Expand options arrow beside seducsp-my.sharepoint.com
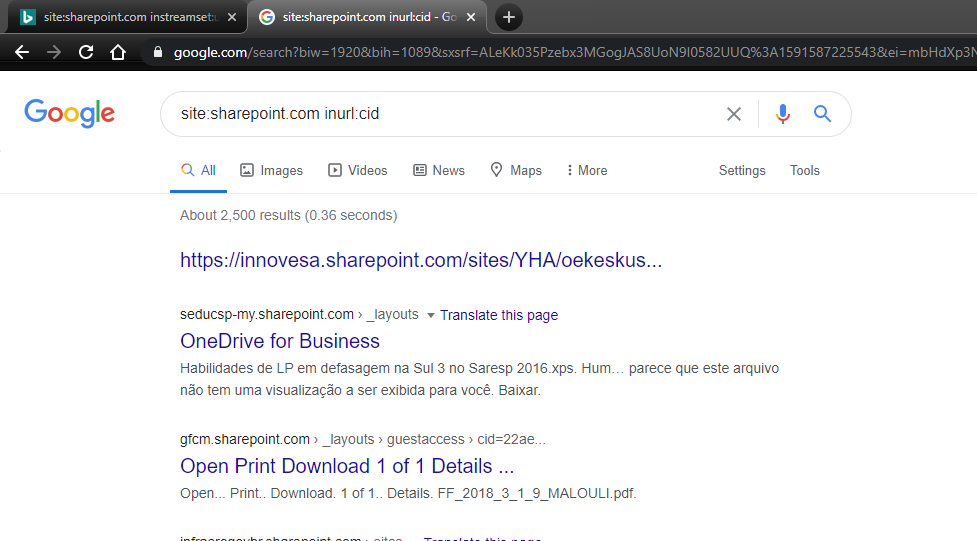The width and height of the screenshot is (977, 541). pyautogui.click(x=431, y=315)
